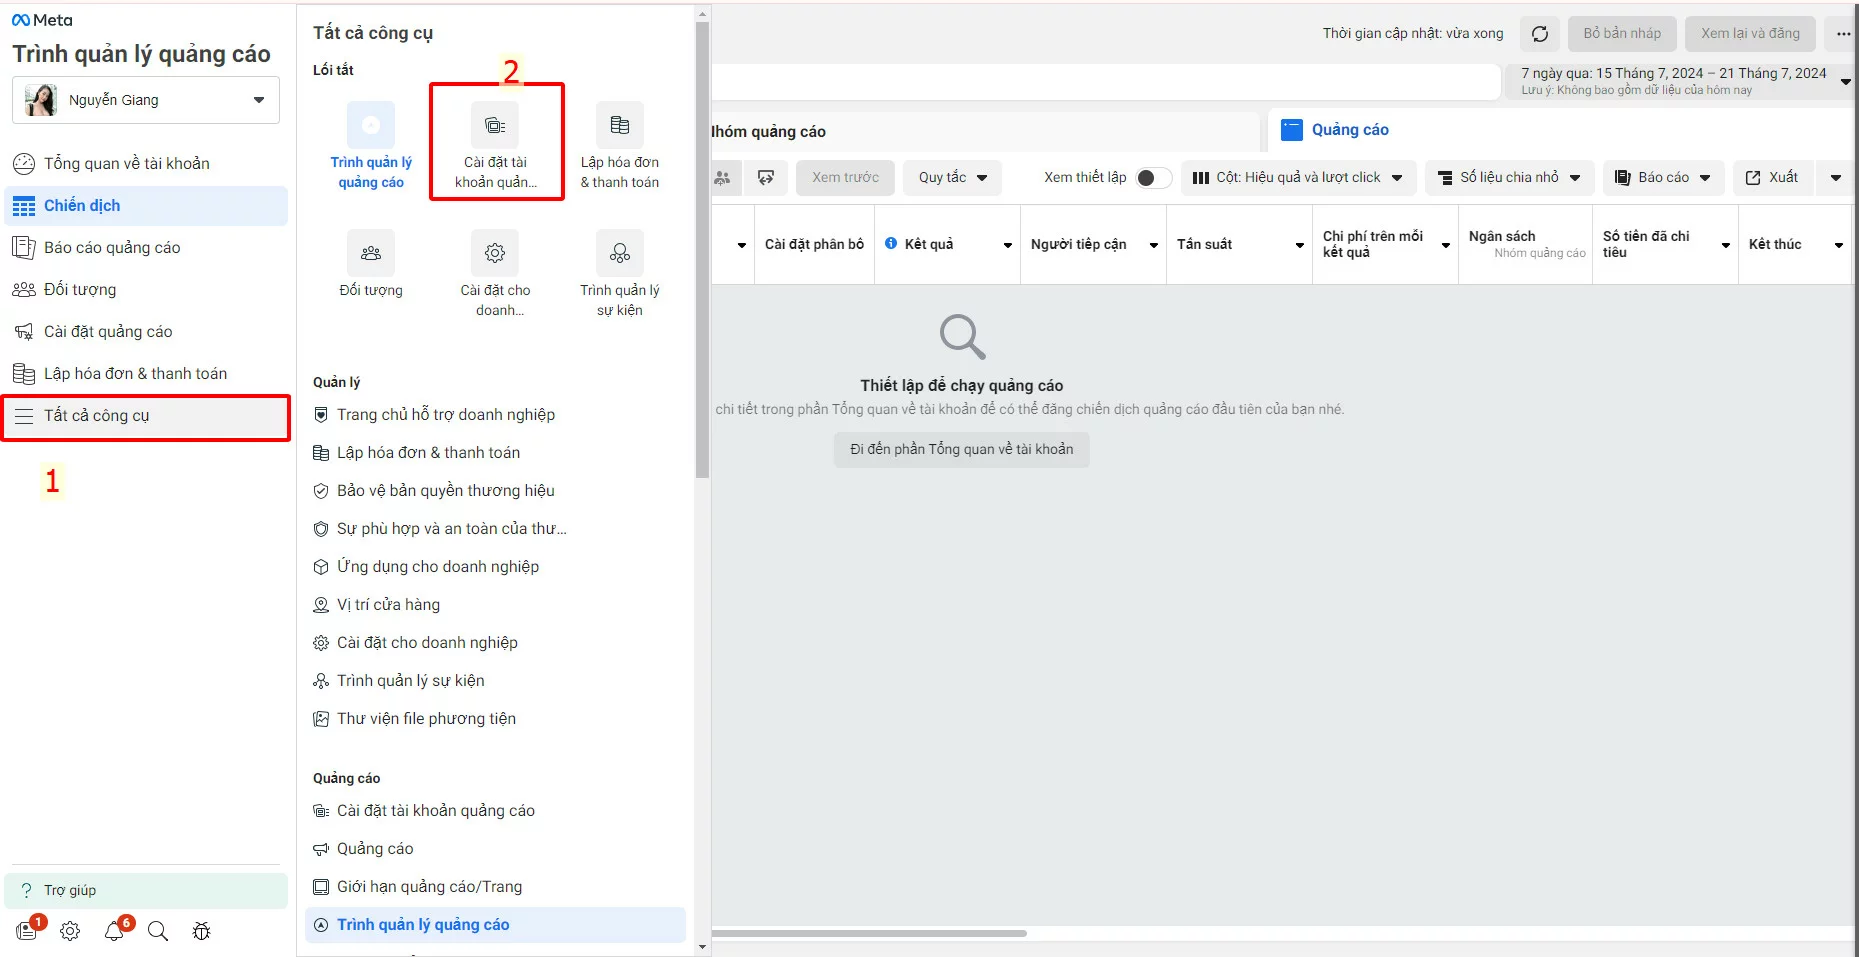Click the refresh icon next to update time
1859x957 pixels.
click(x=1540, y=34)
